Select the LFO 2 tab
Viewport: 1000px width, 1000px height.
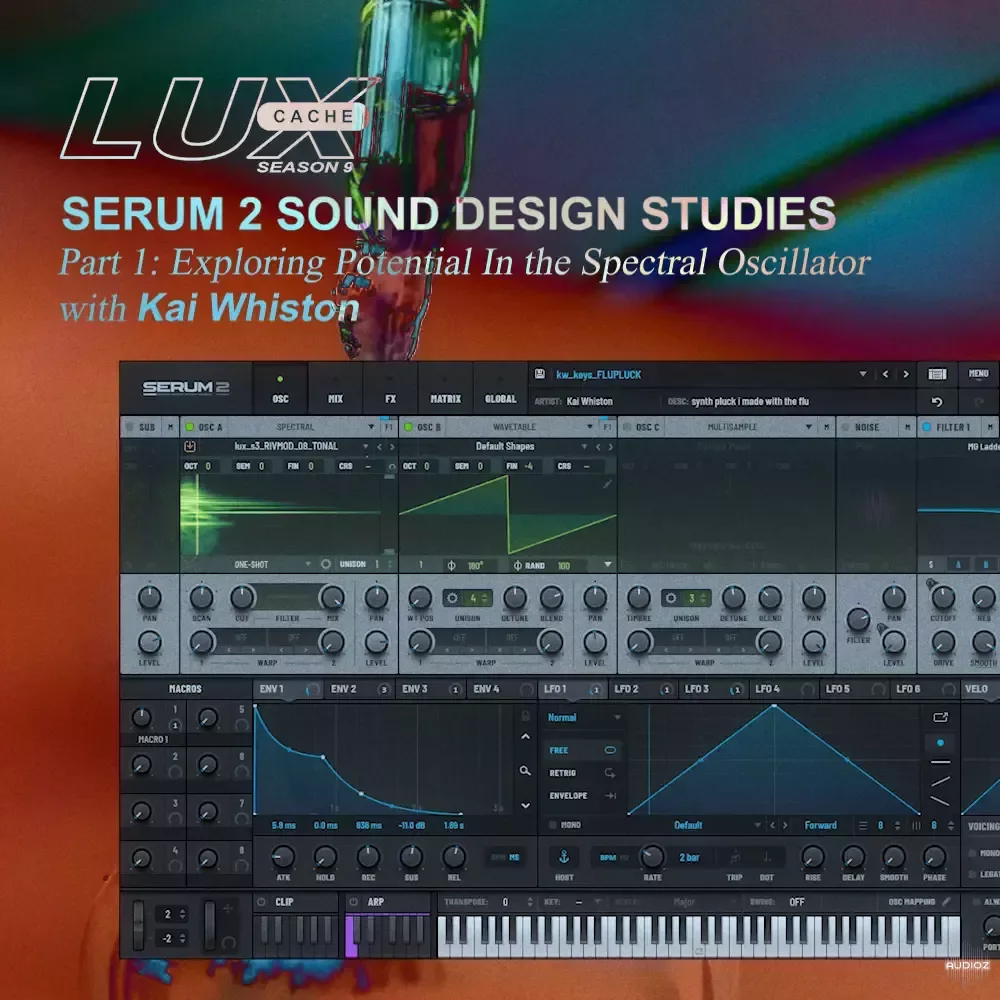[642, 689]
